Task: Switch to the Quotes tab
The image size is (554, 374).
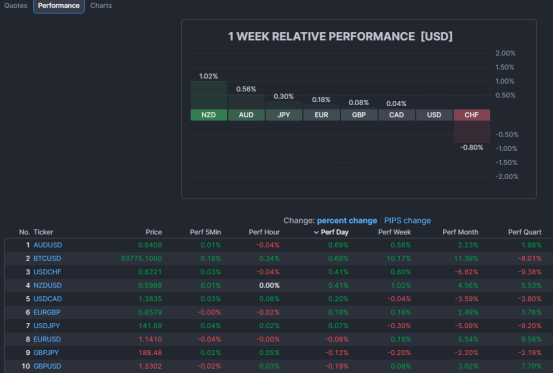Action: [16, 6]
